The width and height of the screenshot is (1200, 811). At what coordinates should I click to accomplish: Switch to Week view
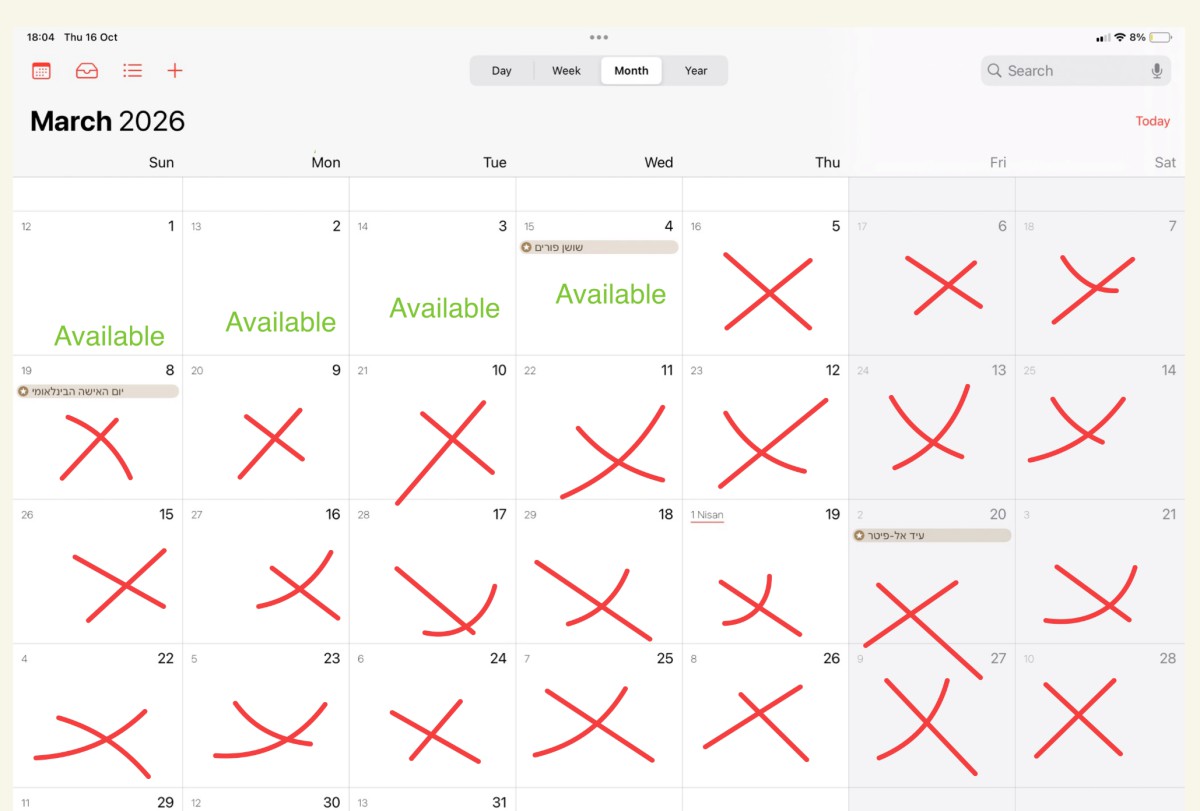coord(566,71)
